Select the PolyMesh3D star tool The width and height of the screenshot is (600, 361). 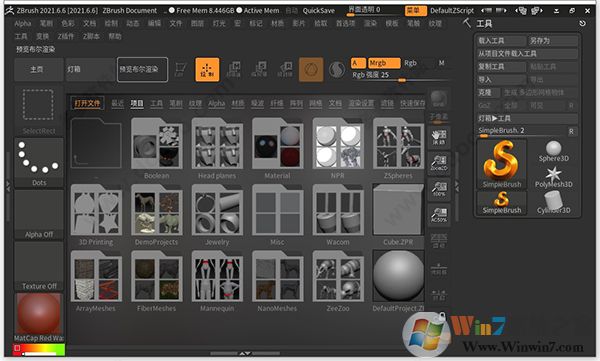[553, 177]
